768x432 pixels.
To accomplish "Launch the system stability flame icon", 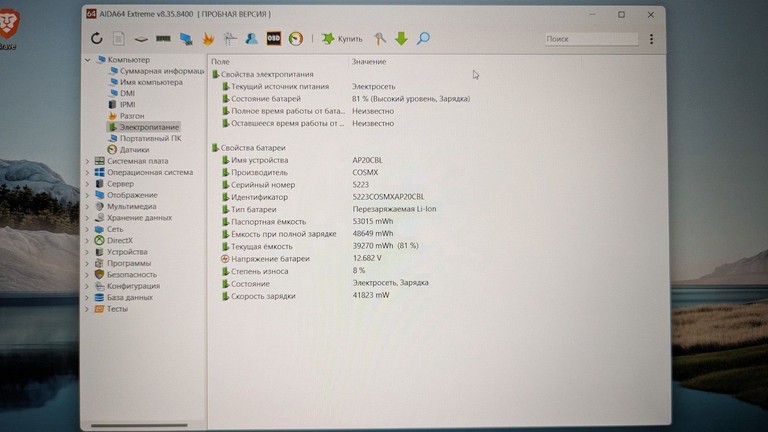I will 208,39.
